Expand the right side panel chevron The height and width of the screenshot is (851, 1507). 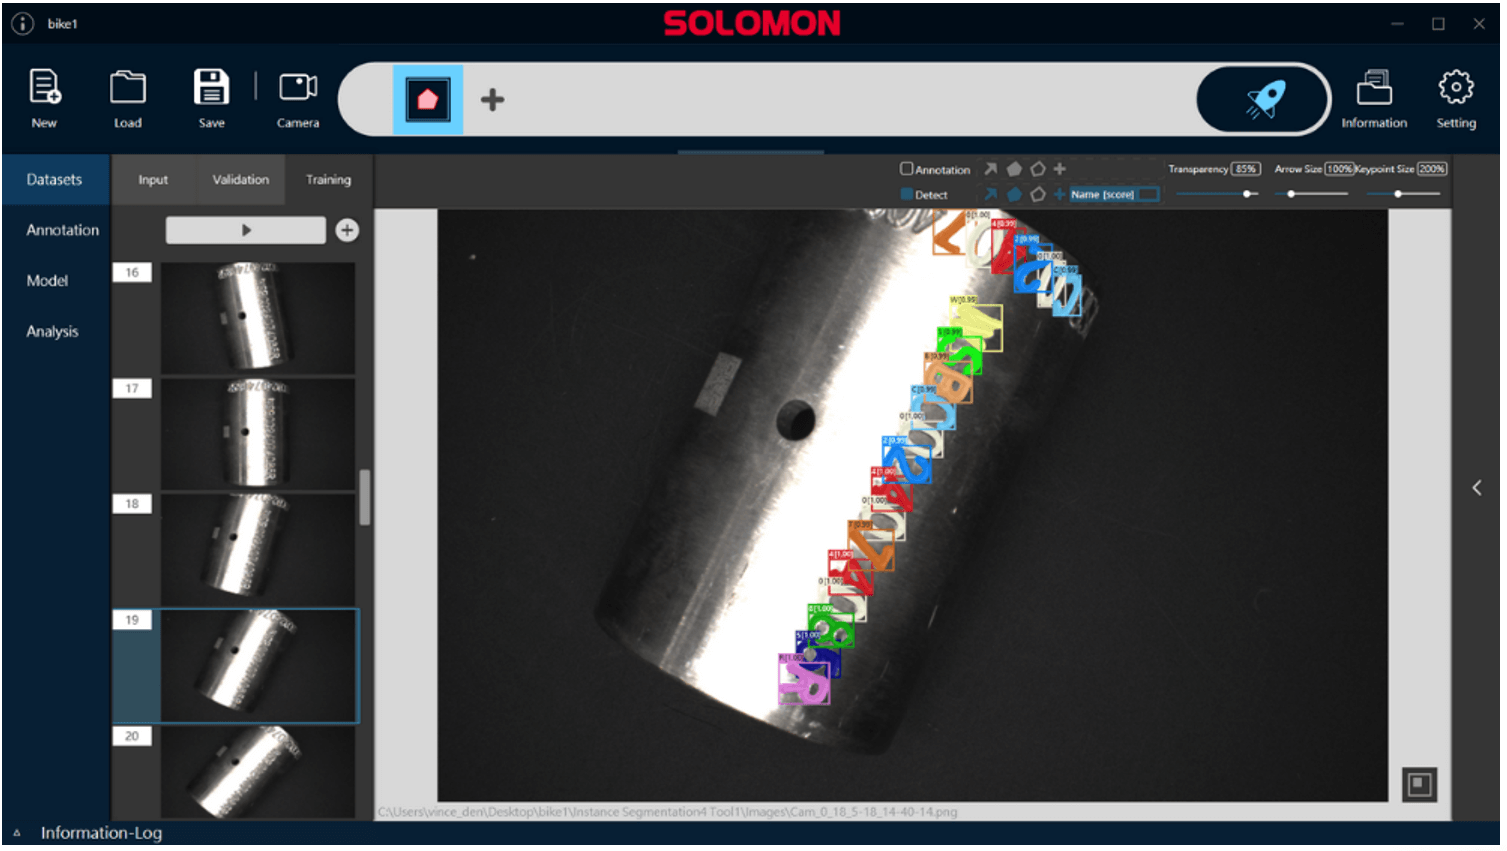tap(1476, 488)
